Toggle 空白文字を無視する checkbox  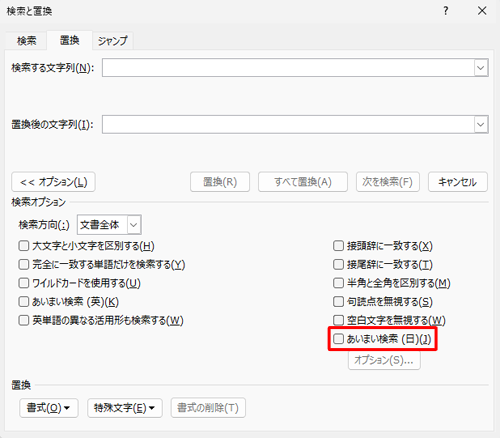click(x=338, y=320)
